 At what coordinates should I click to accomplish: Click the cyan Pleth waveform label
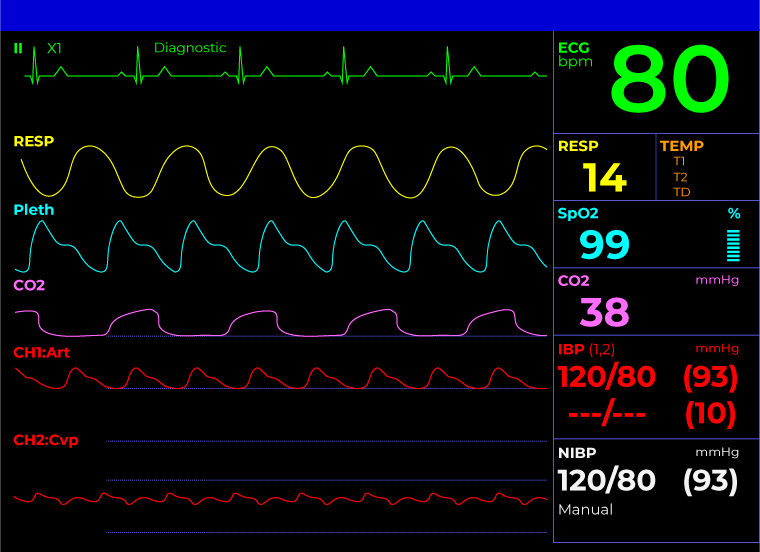click(x=34, y=210)
